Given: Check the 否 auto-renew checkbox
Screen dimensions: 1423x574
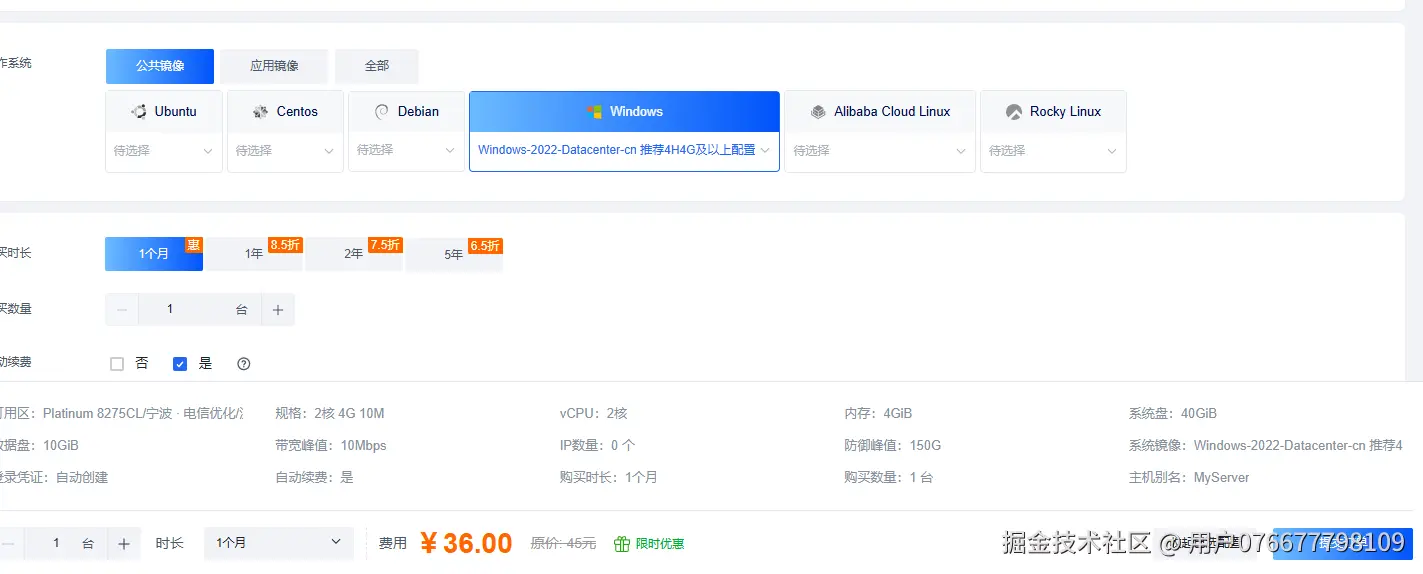Looking at the screenshot, I should click(x=117, y=364).
